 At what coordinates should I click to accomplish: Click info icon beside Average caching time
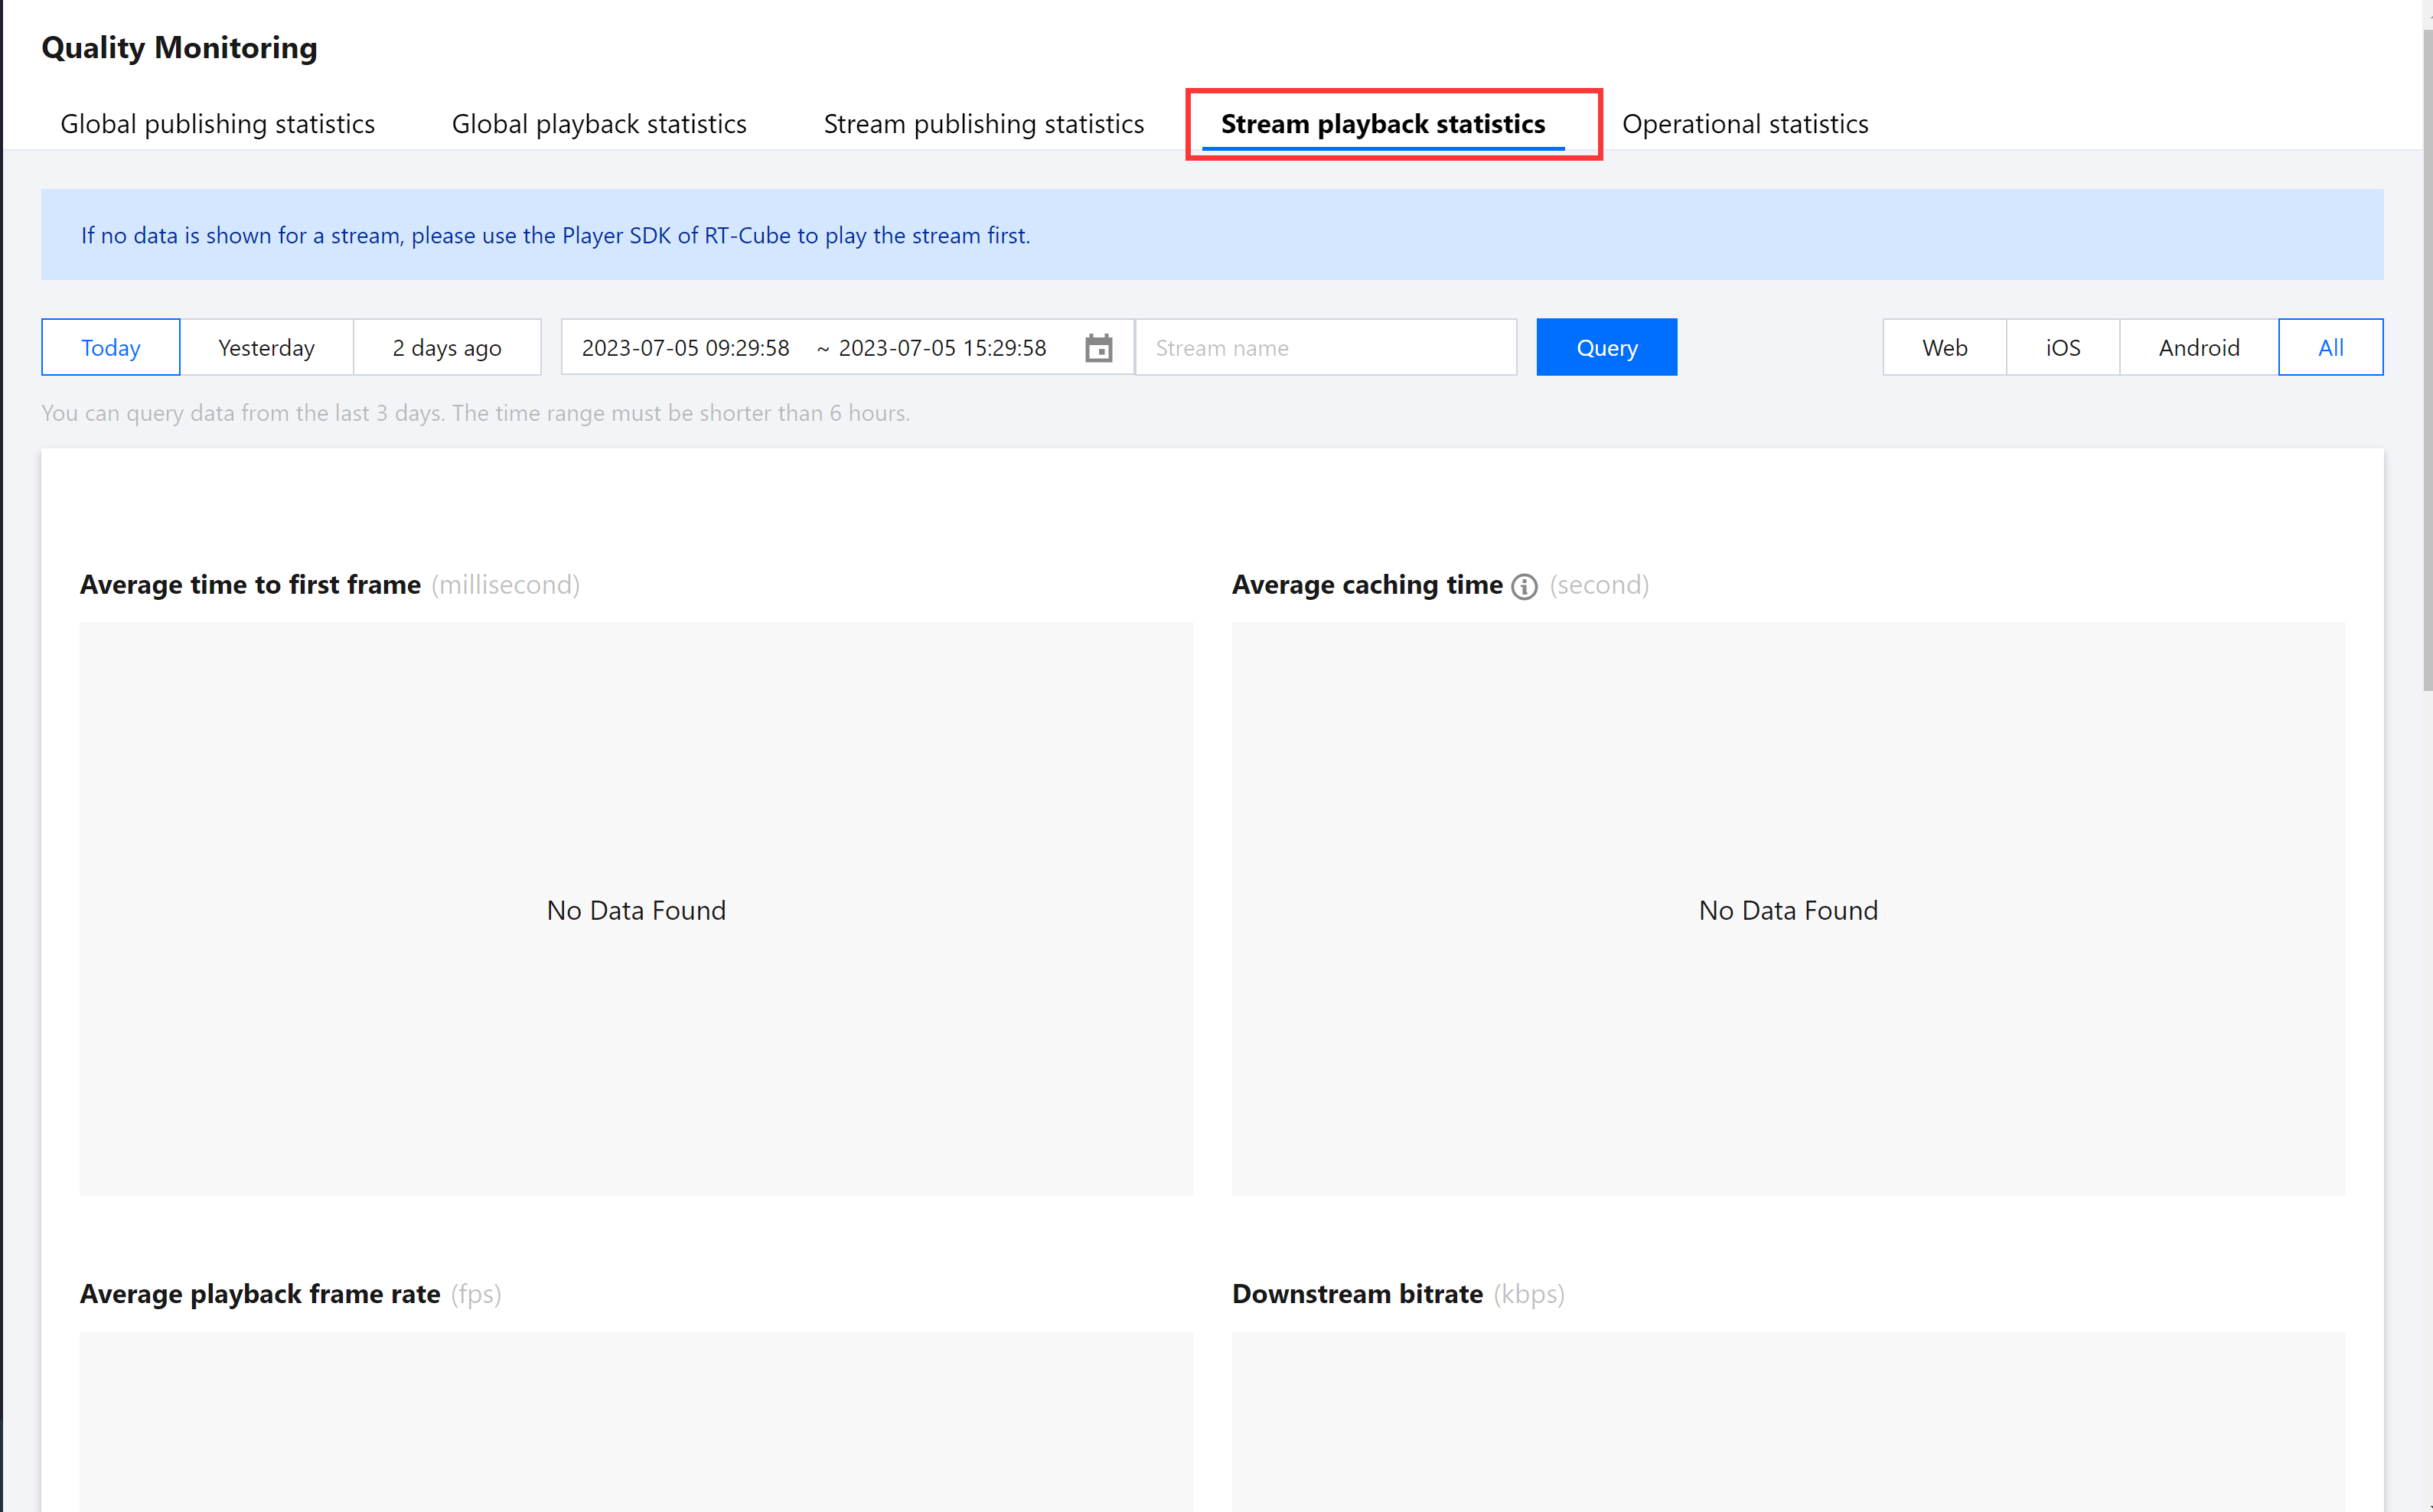pos(1524,586)
